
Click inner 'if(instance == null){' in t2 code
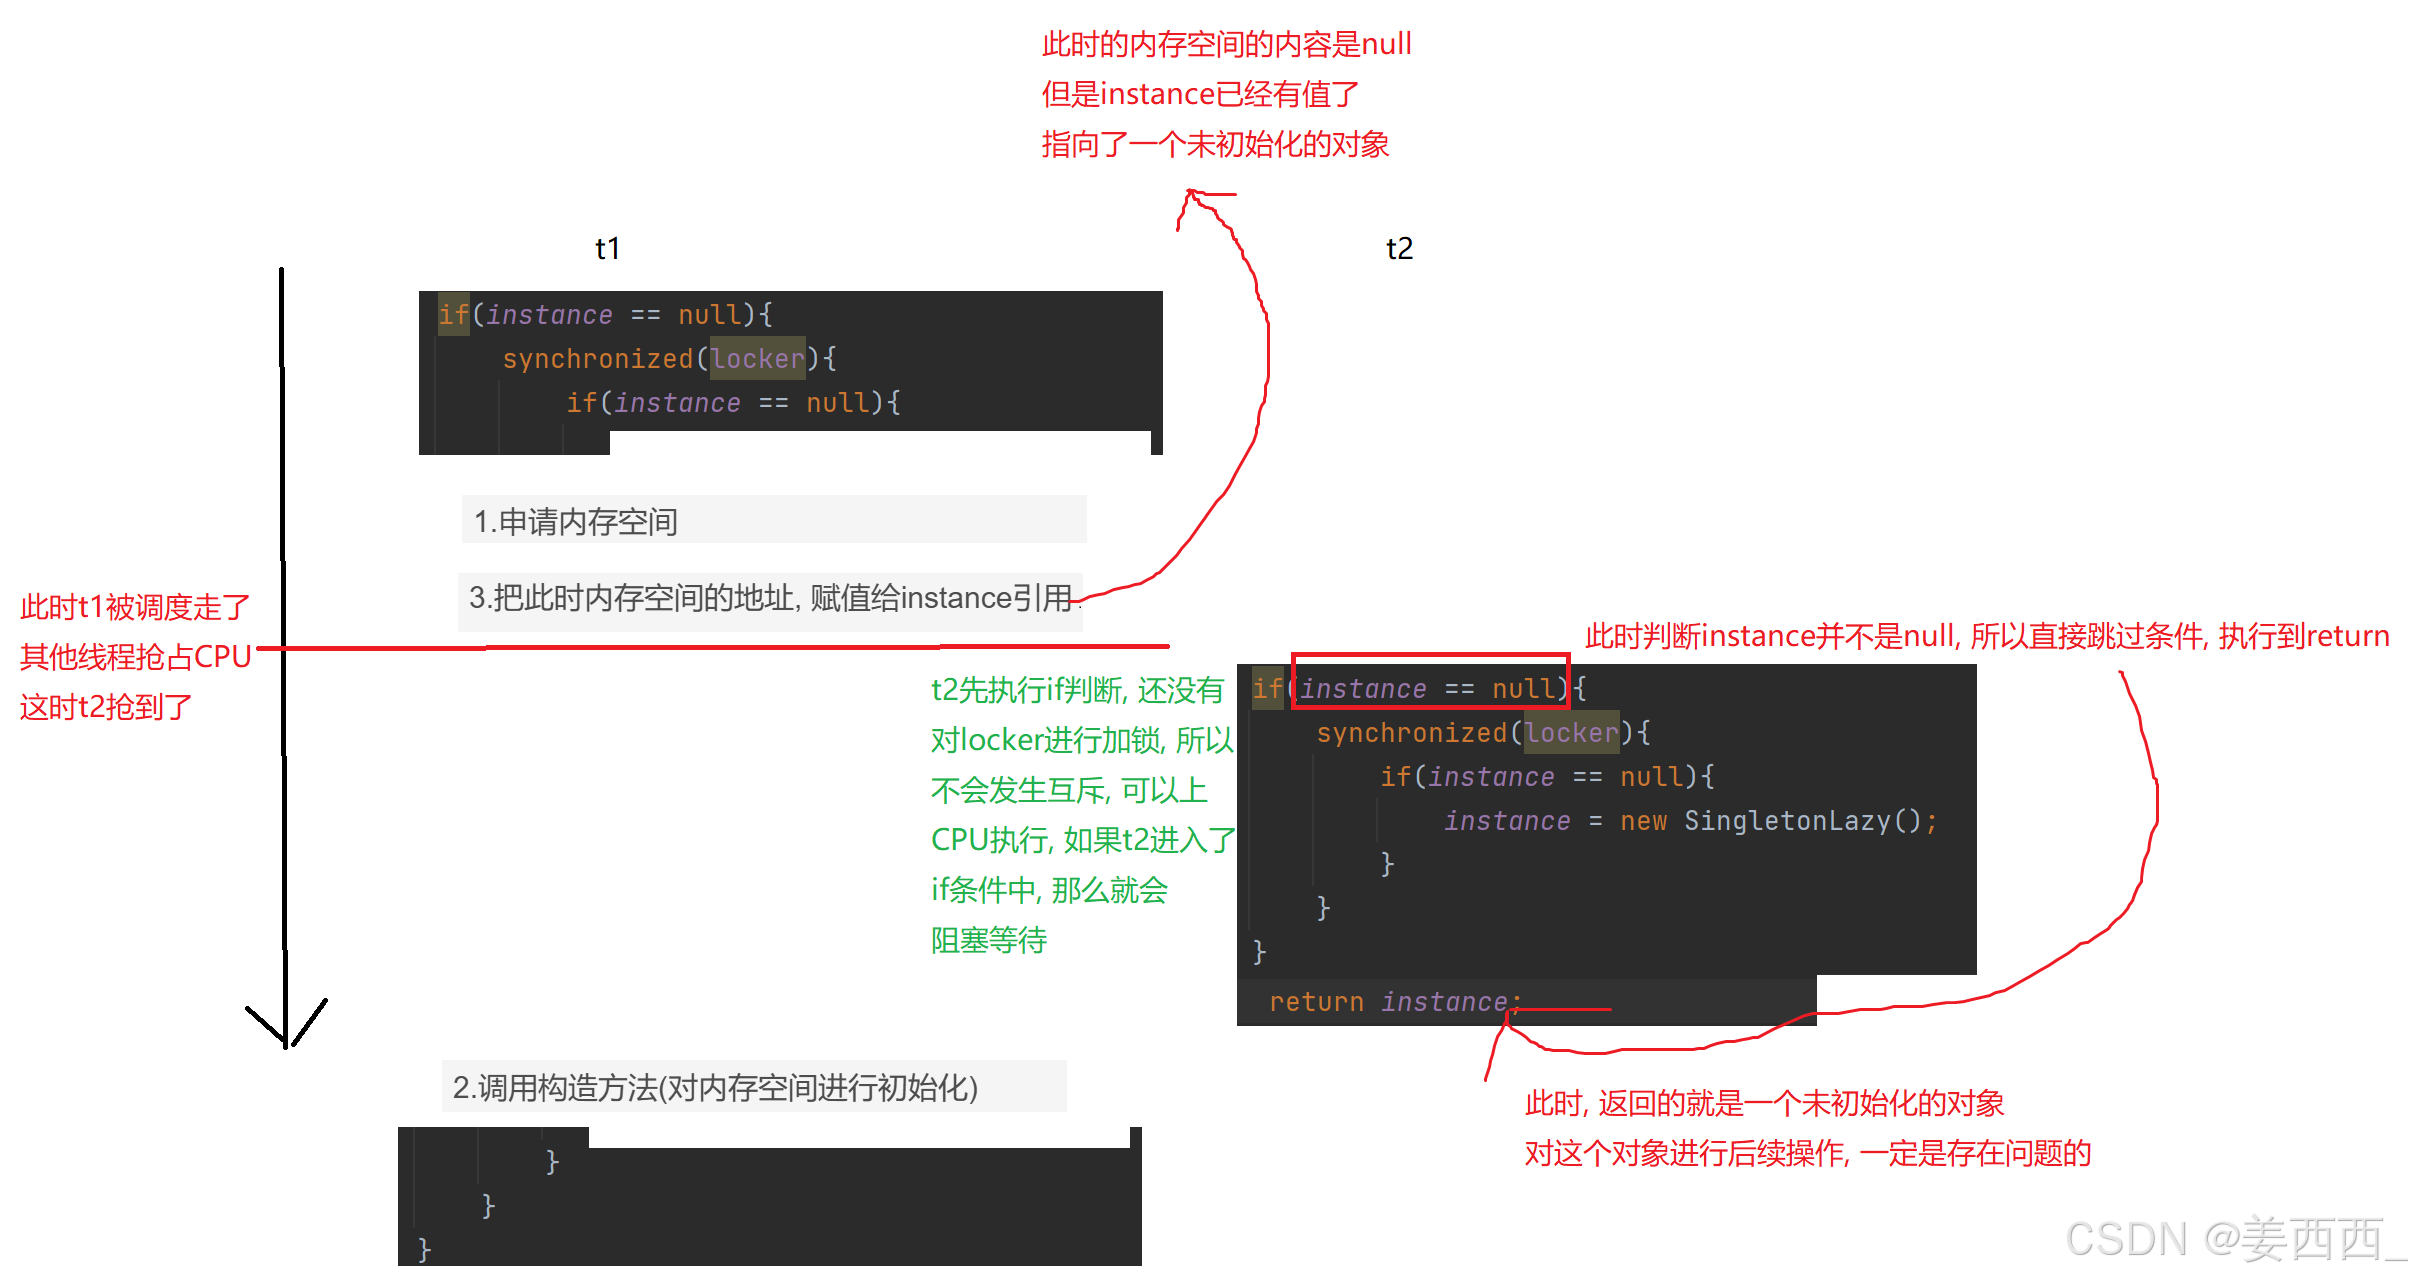point(1547,777)
